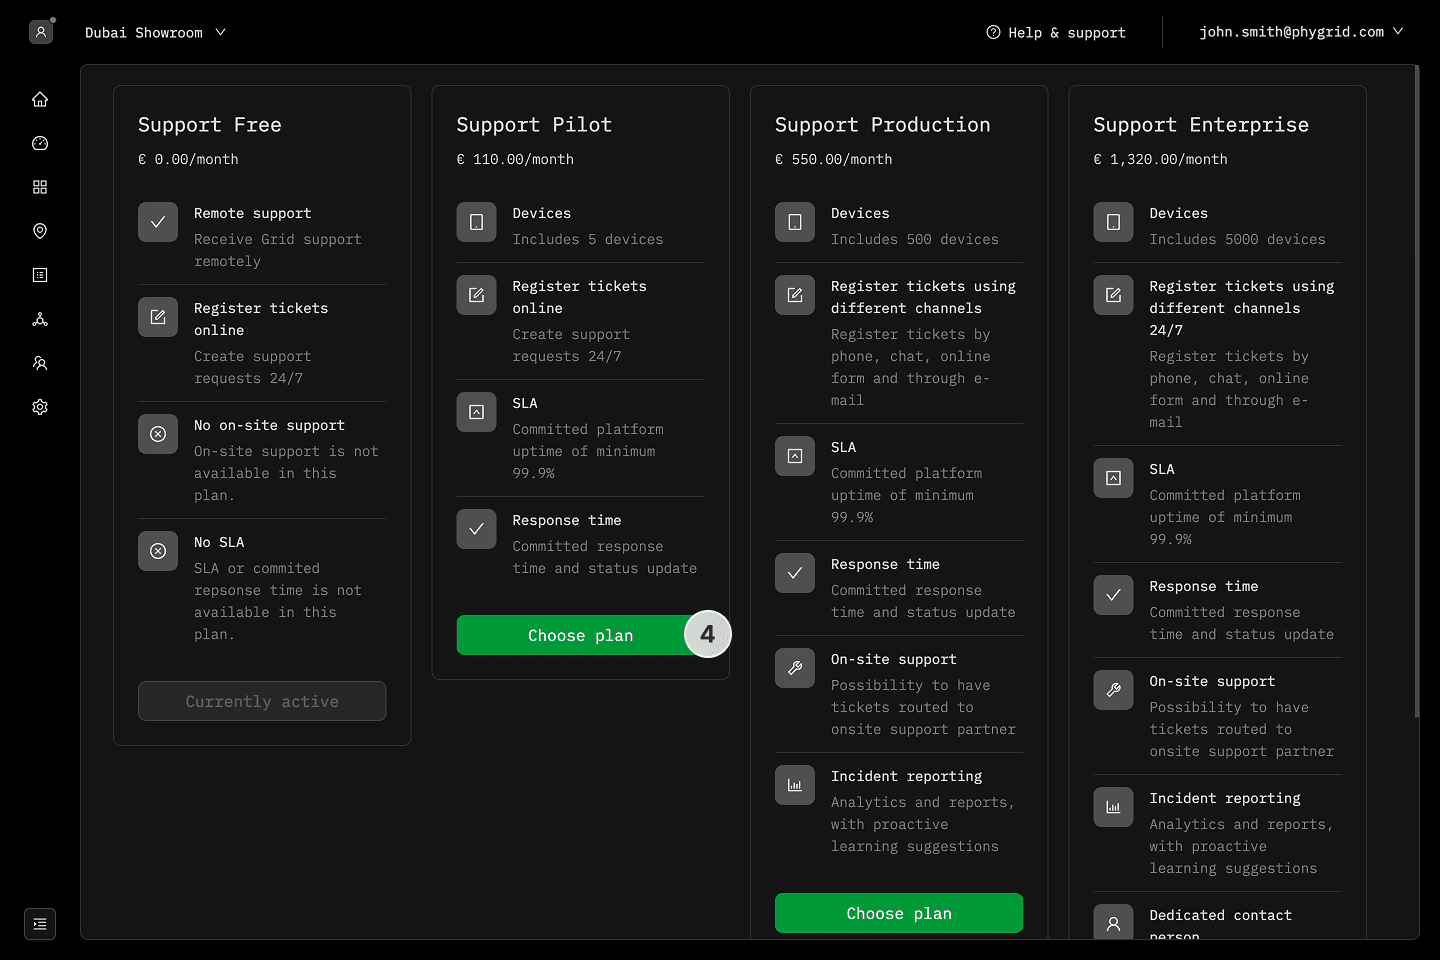Image resolution: width=1440 pixels, height=960 pixels.
Task: Open the locations pin icon
Action: pos(40,231)
